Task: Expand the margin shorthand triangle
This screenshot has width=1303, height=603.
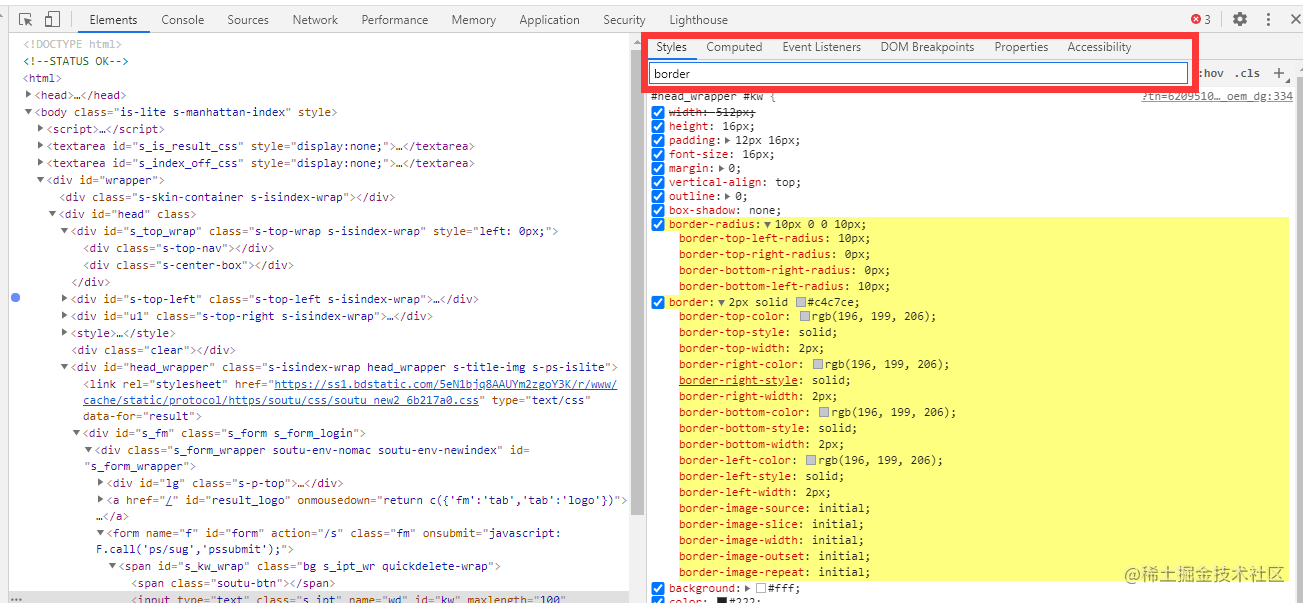Action: [x=721, y=169]
